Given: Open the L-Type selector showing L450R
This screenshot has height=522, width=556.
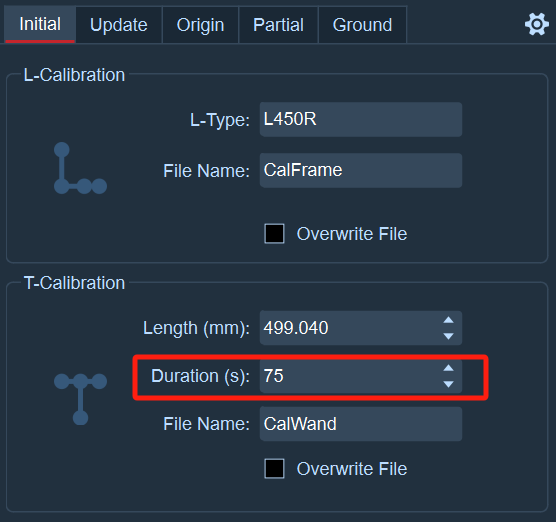Looking at the screenshot, I should point(361,119).
